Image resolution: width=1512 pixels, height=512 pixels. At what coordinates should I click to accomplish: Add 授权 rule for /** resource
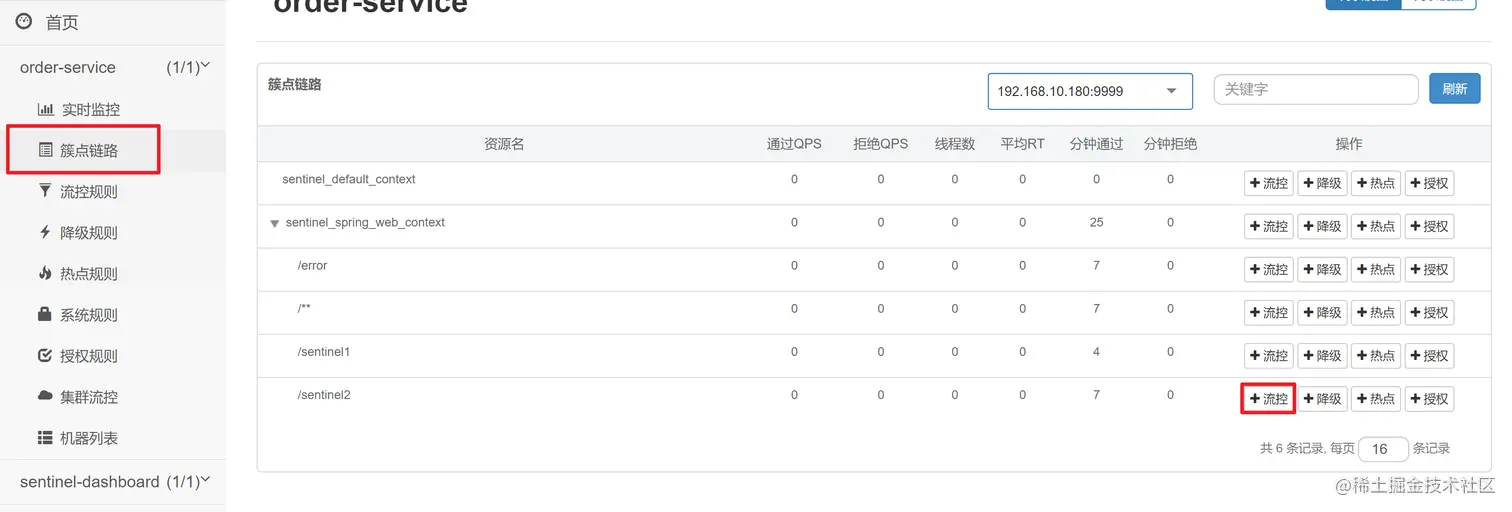click(1429, 313)
